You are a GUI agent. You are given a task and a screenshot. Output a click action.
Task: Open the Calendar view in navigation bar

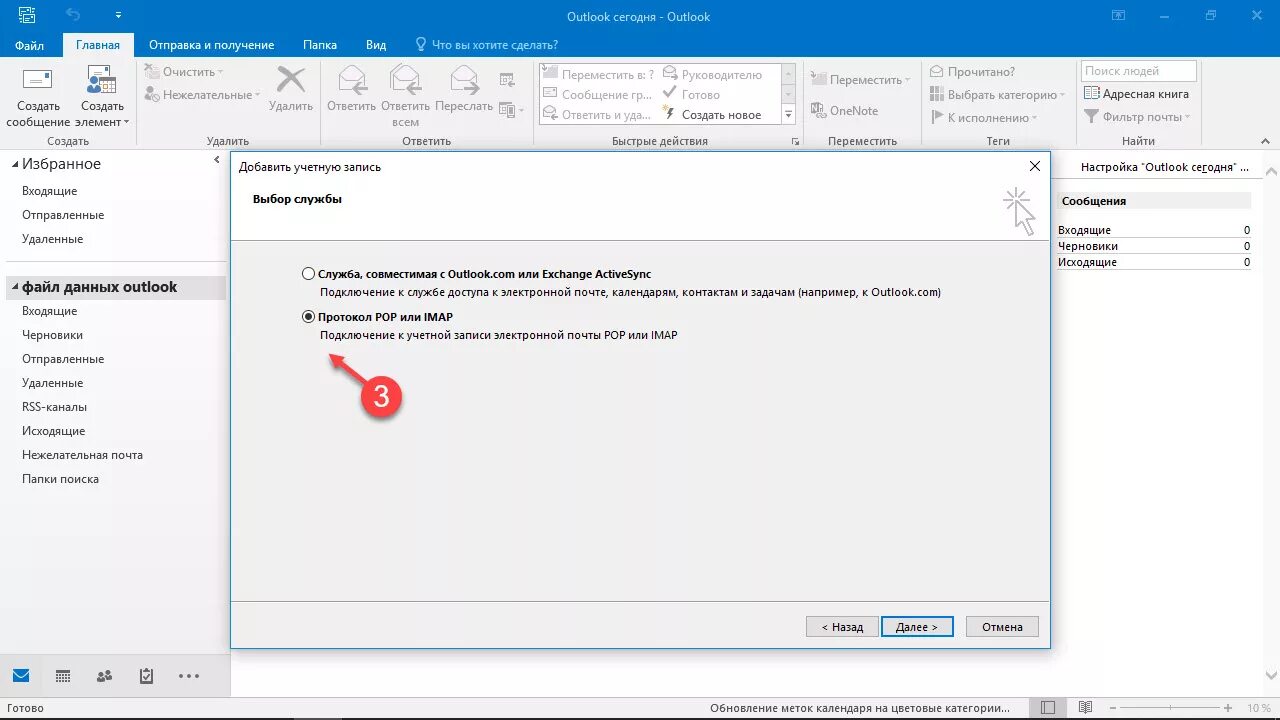(63, 676)
